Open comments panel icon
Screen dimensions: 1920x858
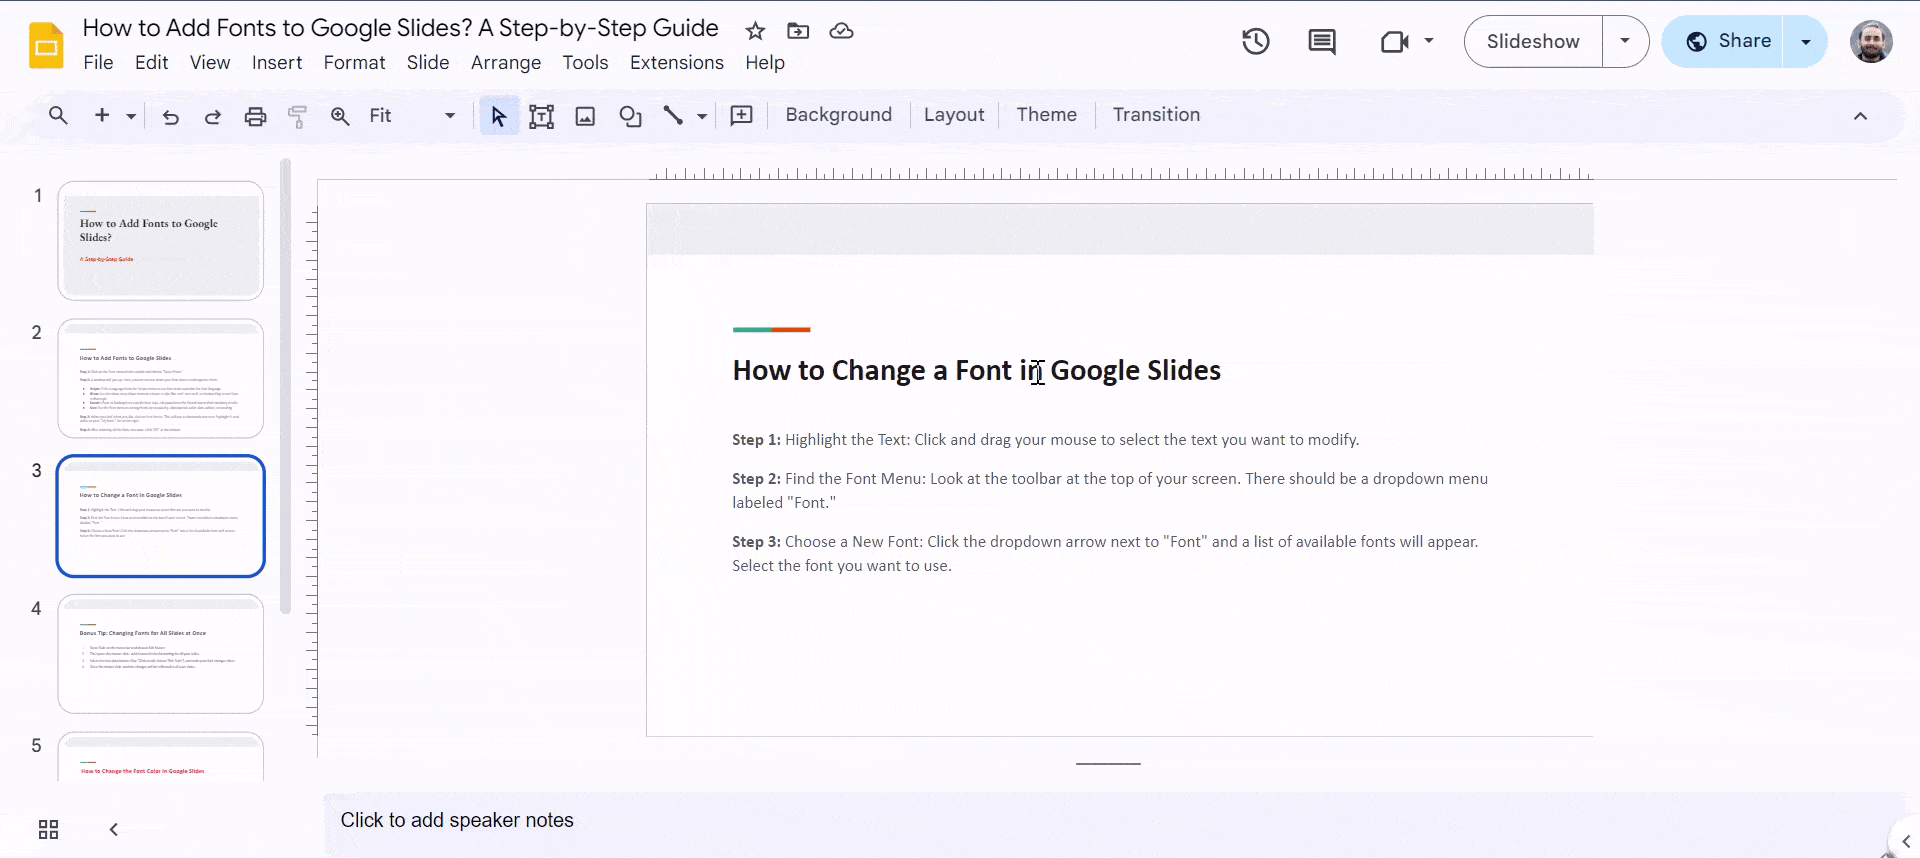point(1321,41)
